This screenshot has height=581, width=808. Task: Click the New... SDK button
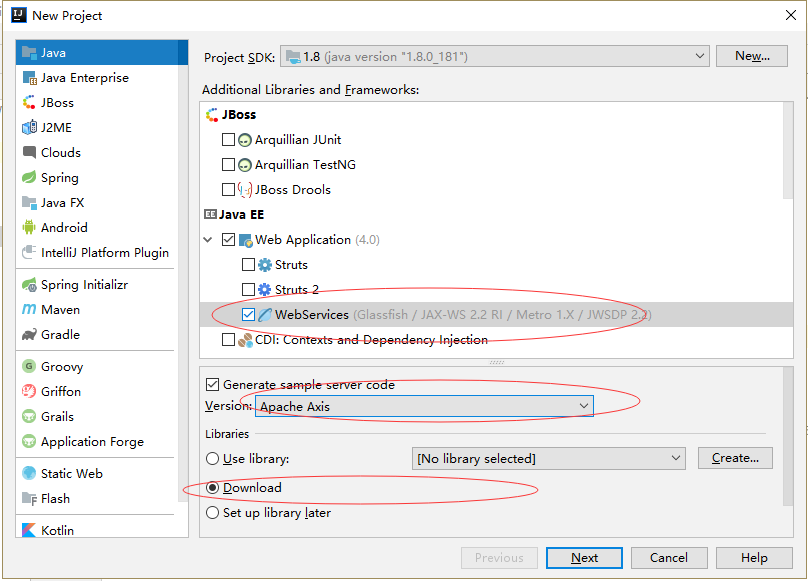[x=752, y=56]
